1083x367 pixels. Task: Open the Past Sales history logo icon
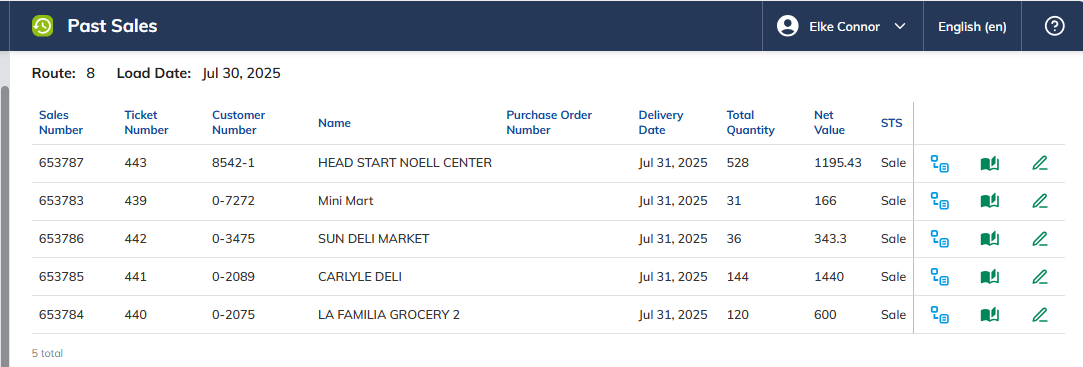[x=43, y=26]
